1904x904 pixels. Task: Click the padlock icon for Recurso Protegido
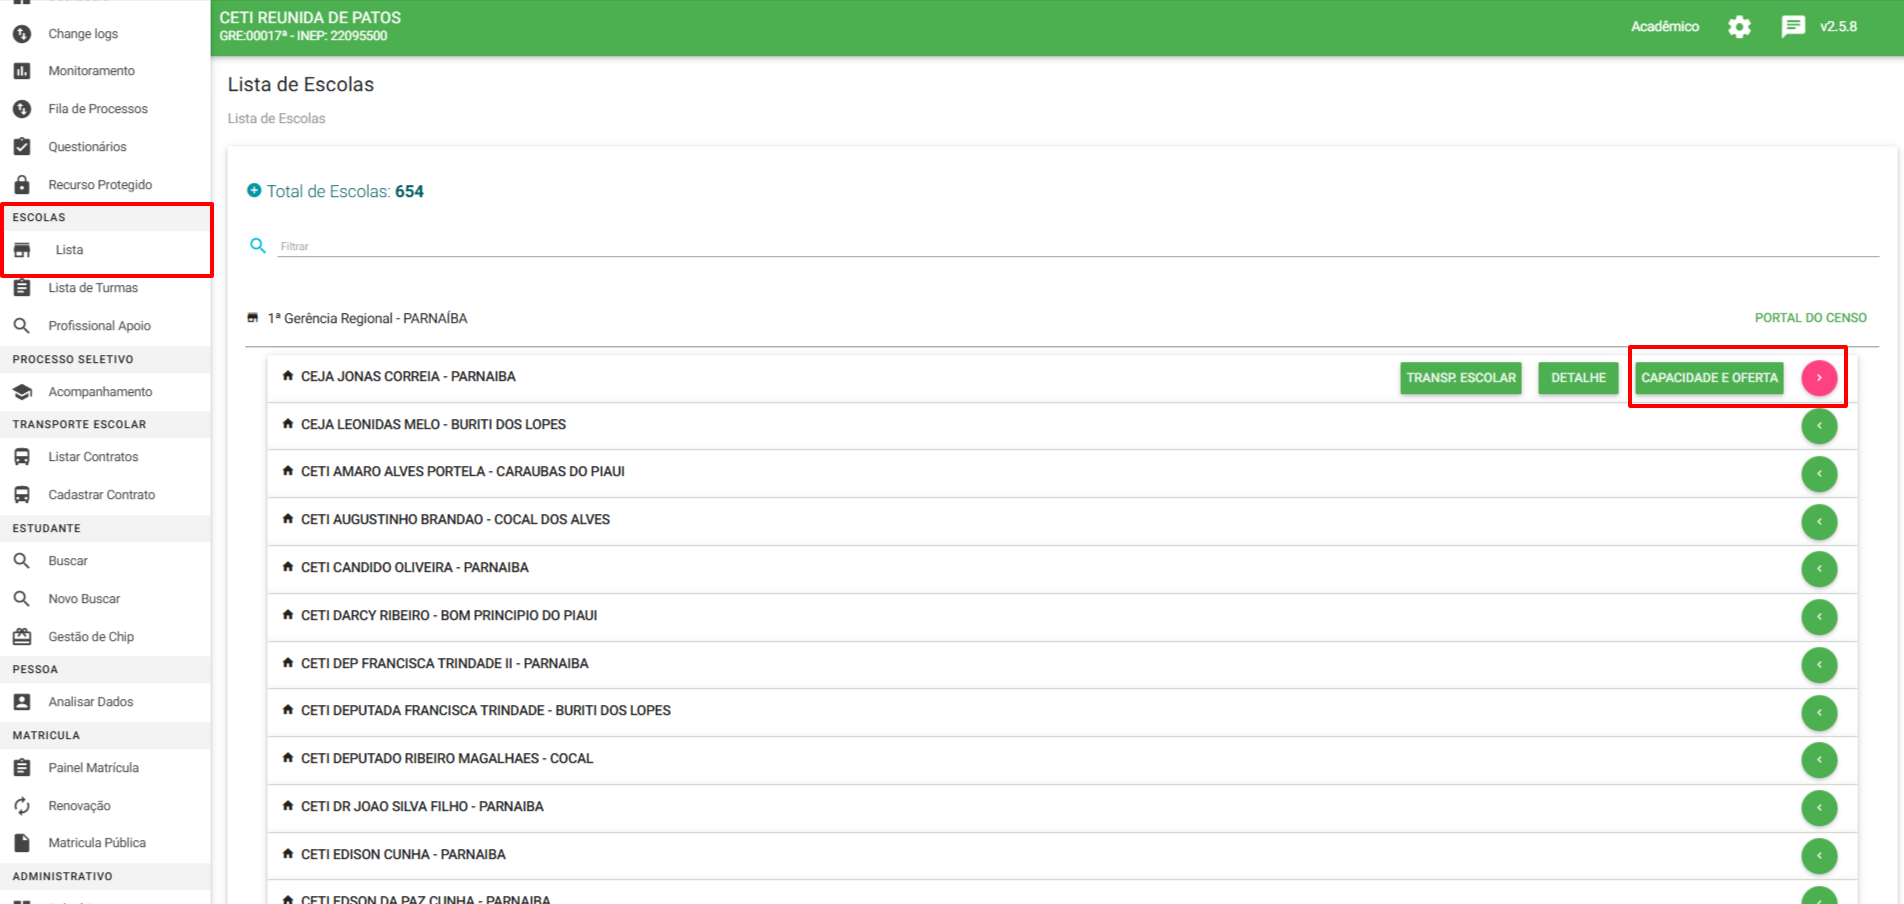pyautogui.click(x=22, y=185)
